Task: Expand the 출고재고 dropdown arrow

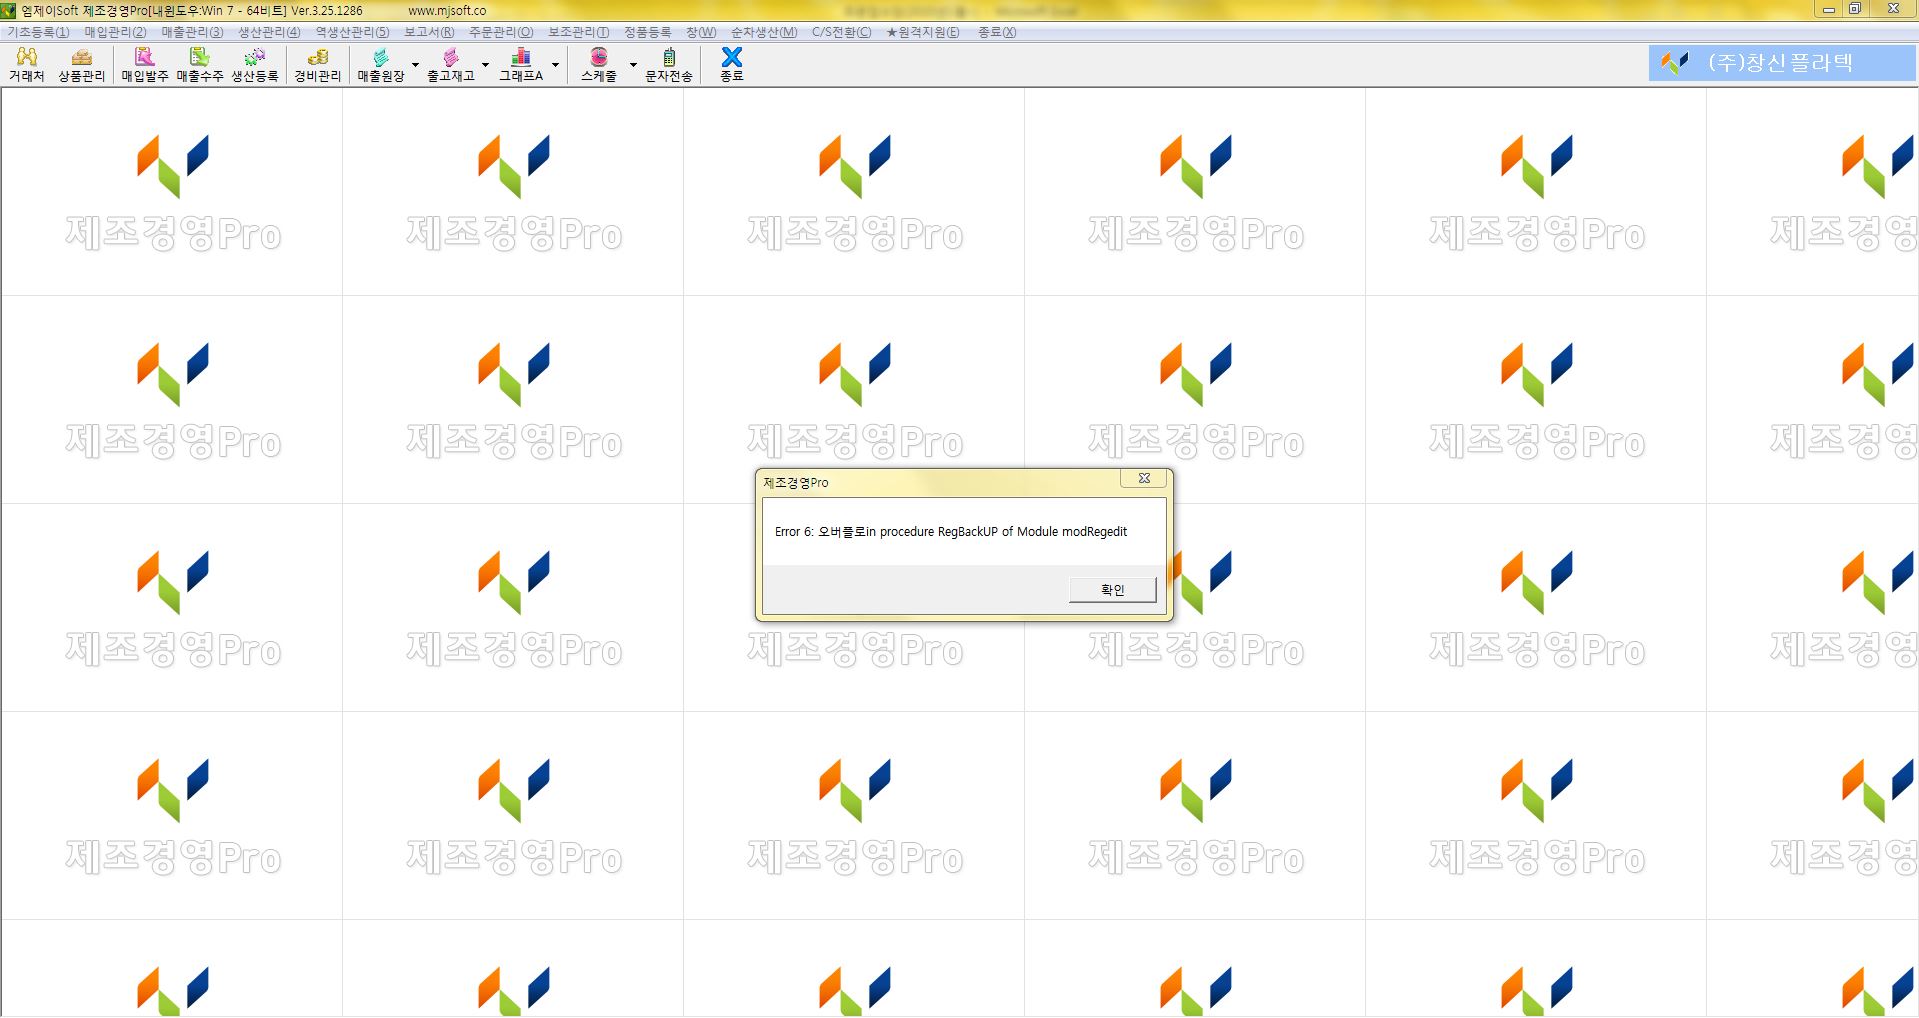Action: click(x=486, y=65)
